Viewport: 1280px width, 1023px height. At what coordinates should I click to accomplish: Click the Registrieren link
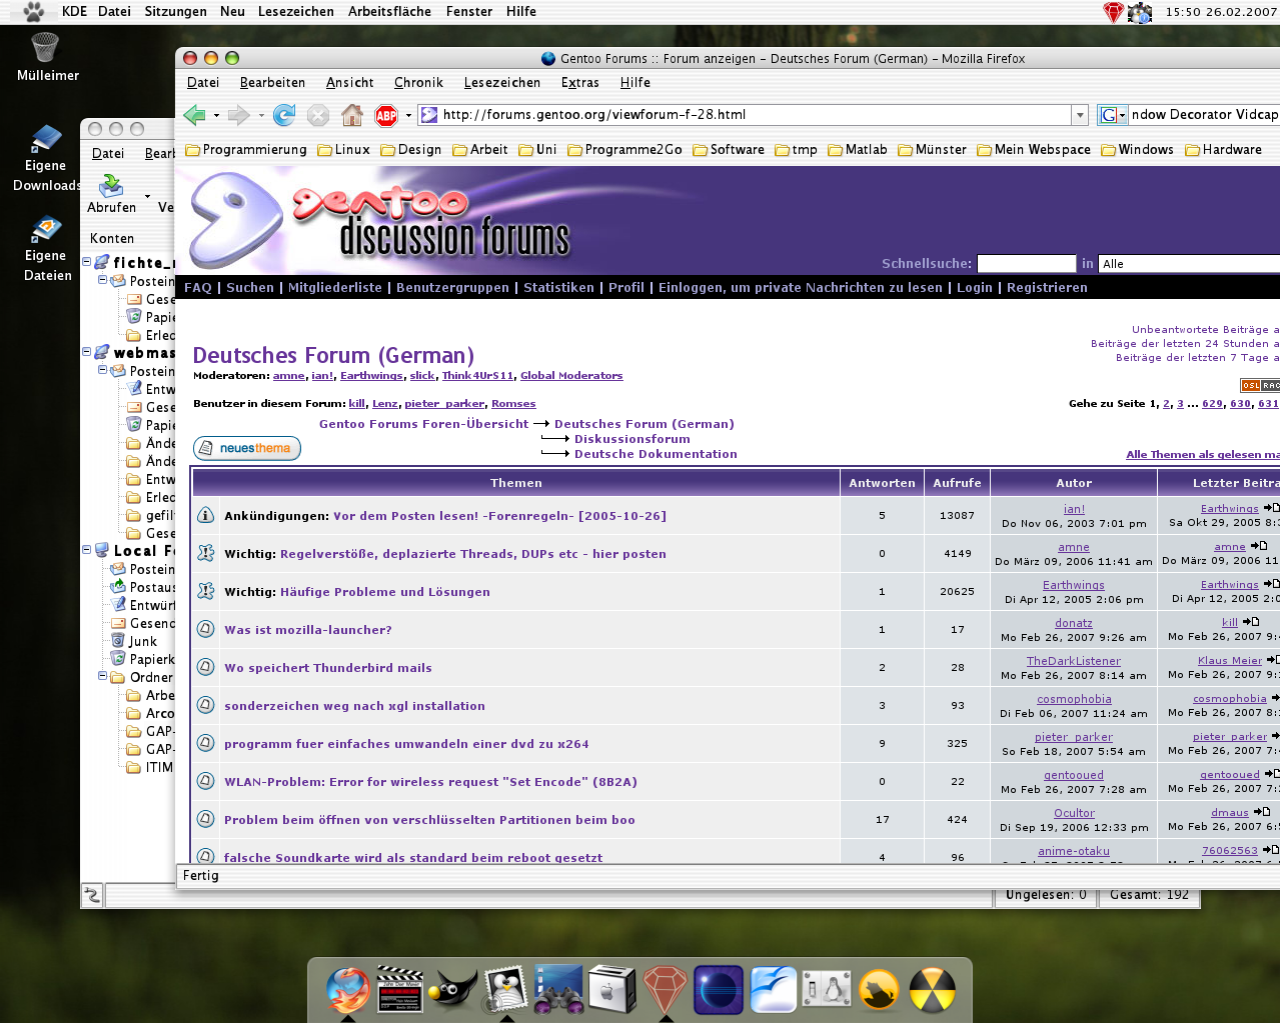click(x=1047, y=288)
